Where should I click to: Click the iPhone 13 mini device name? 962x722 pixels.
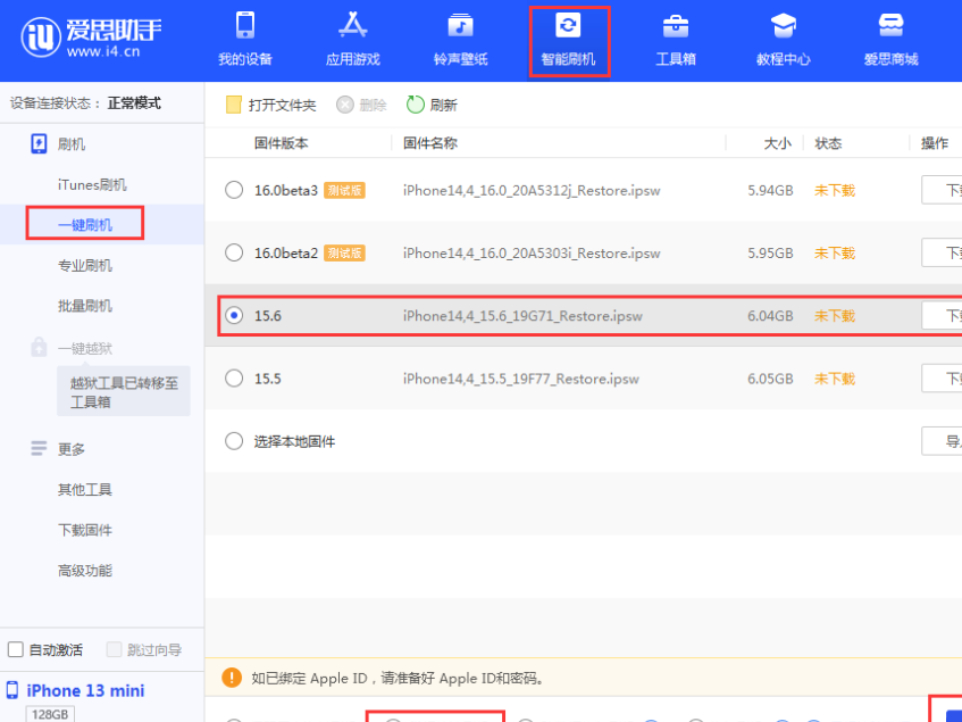pyautogui.click(x=85, y=691)
